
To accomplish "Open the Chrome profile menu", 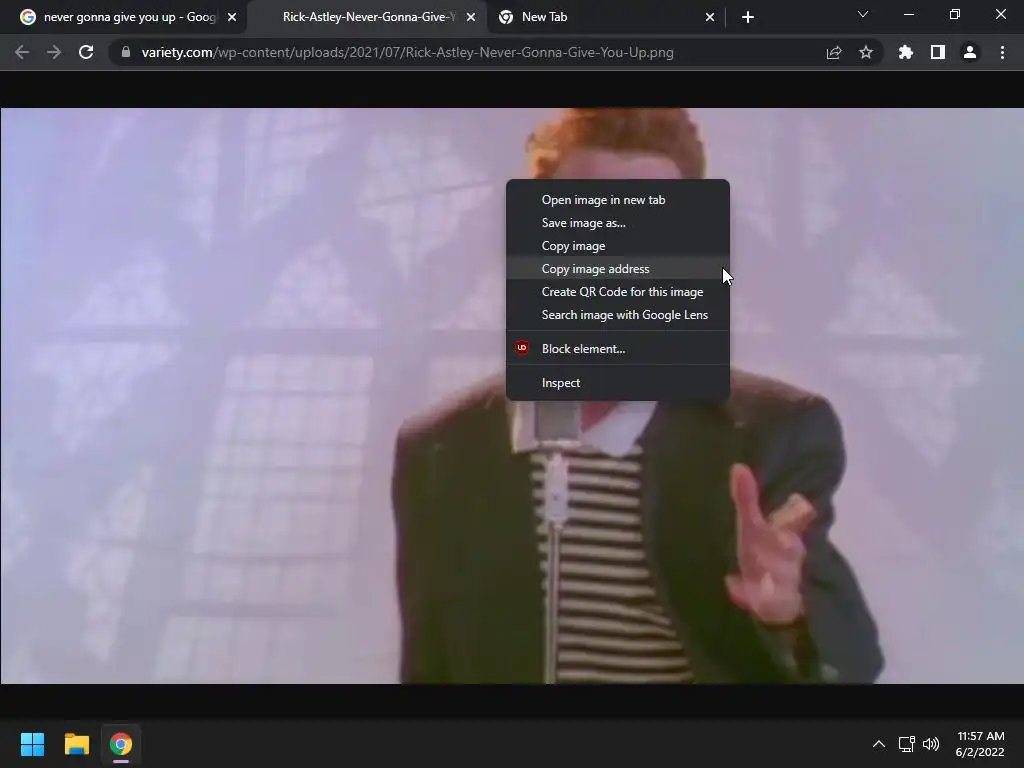I will 970,52.
